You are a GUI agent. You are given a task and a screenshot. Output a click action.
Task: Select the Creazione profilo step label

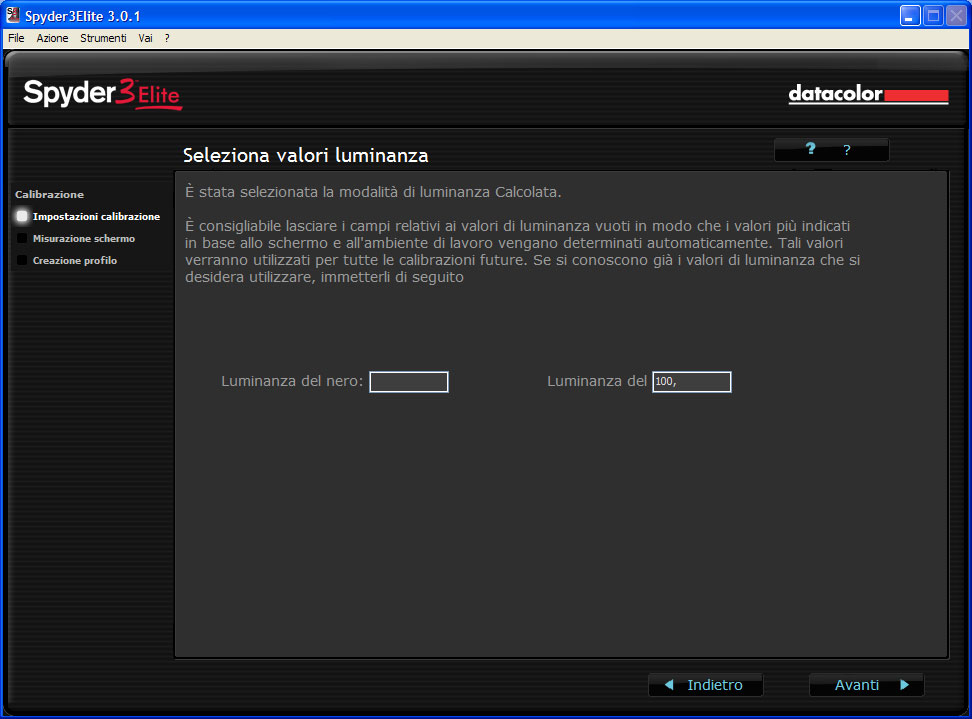pyautogui.click(x=75, y=260)
